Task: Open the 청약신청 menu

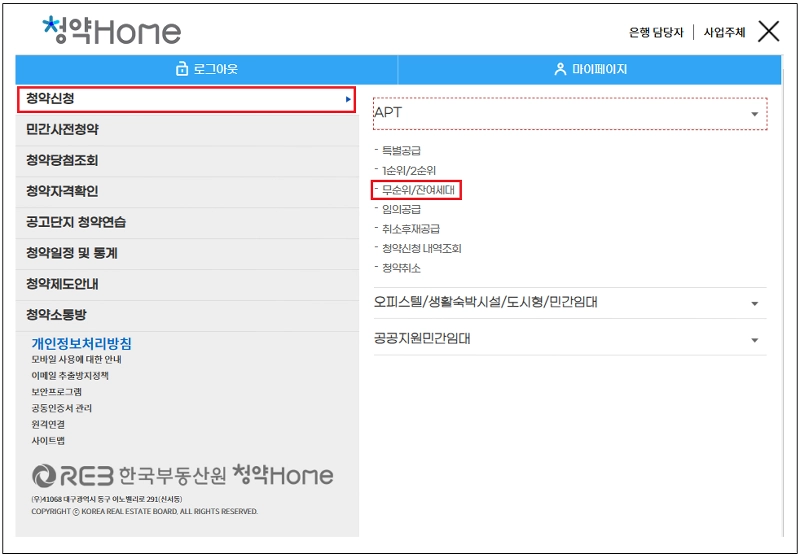Action: click(186, 99)
